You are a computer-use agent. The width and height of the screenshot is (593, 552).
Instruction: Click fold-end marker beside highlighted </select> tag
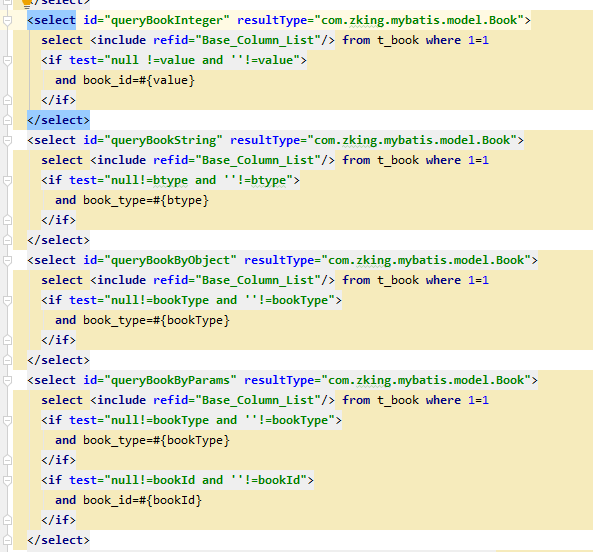(x=7, y=120)
